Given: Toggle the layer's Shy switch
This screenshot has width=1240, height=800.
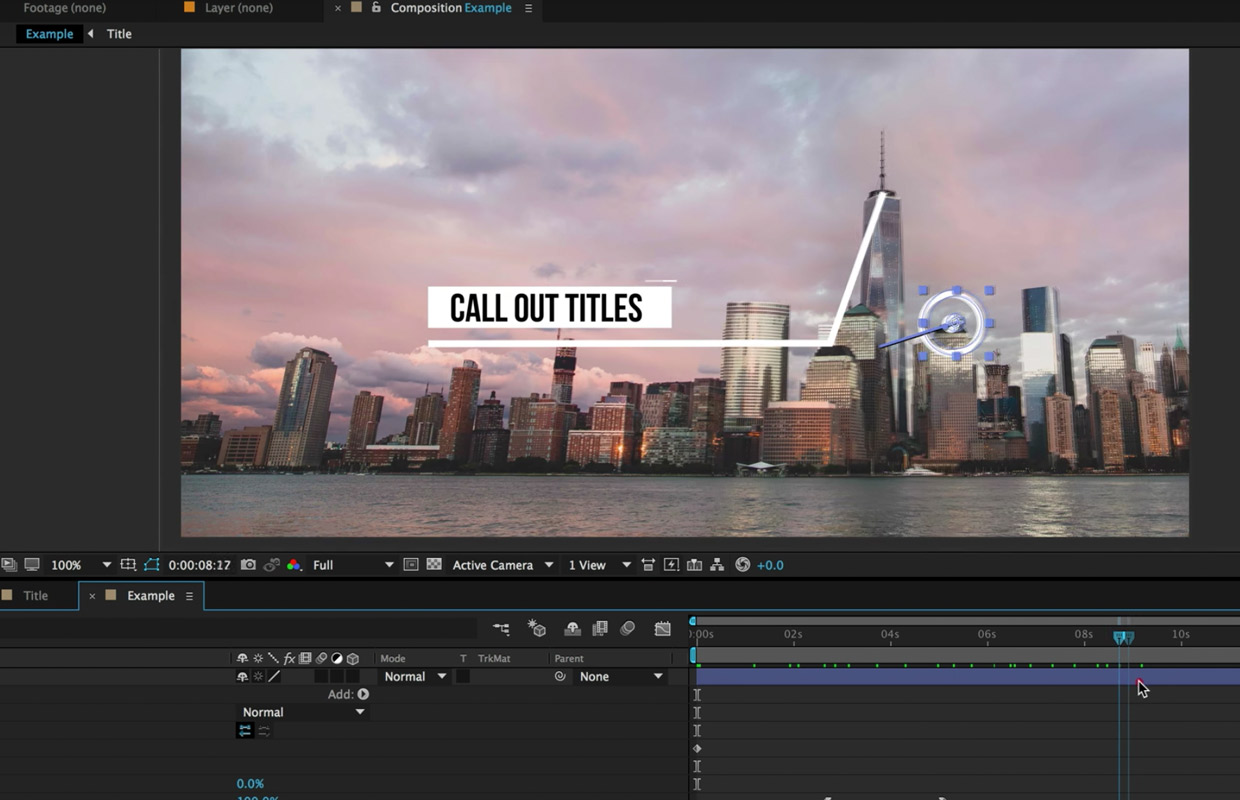Looking at the screenshot, I should pyautogui.click(x=242, y=677).
